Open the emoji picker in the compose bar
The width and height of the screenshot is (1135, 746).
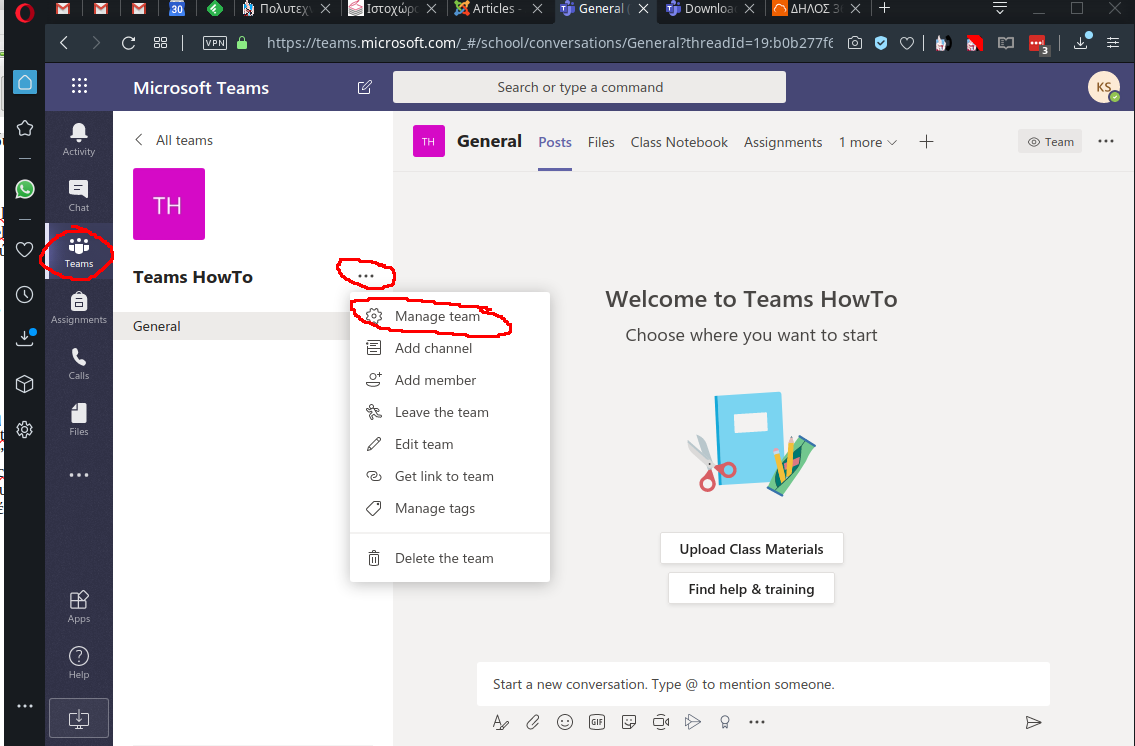click(x=565, y=722)
